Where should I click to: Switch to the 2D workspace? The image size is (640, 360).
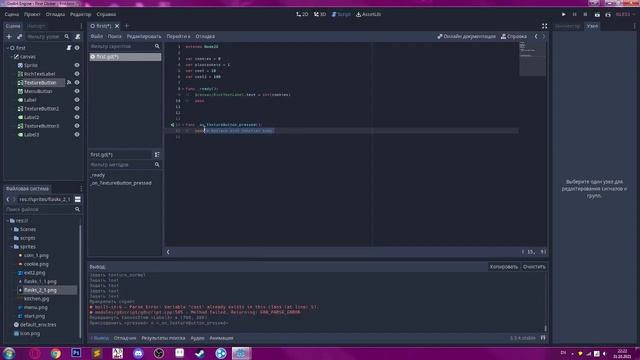coord(302,14)
